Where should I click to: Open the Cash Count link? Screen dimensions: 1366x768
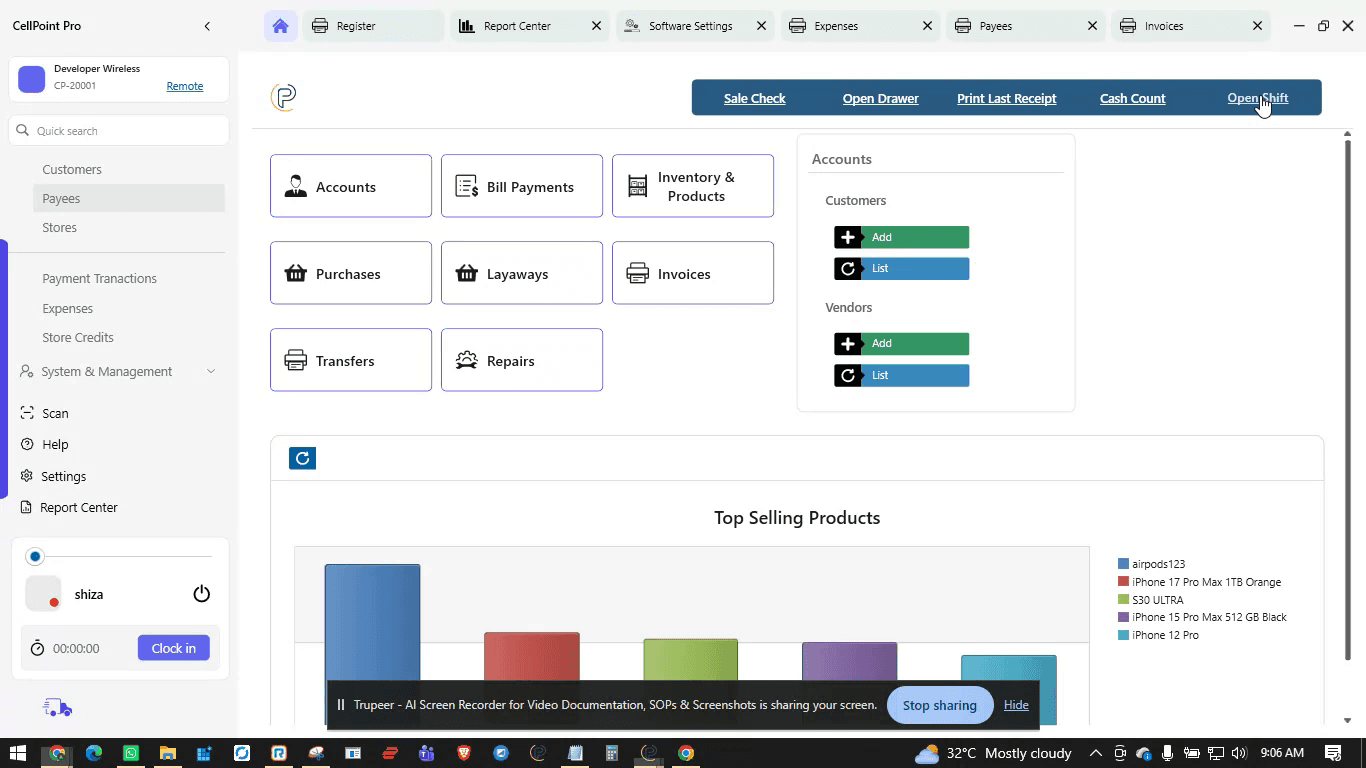click(1132, 98)
